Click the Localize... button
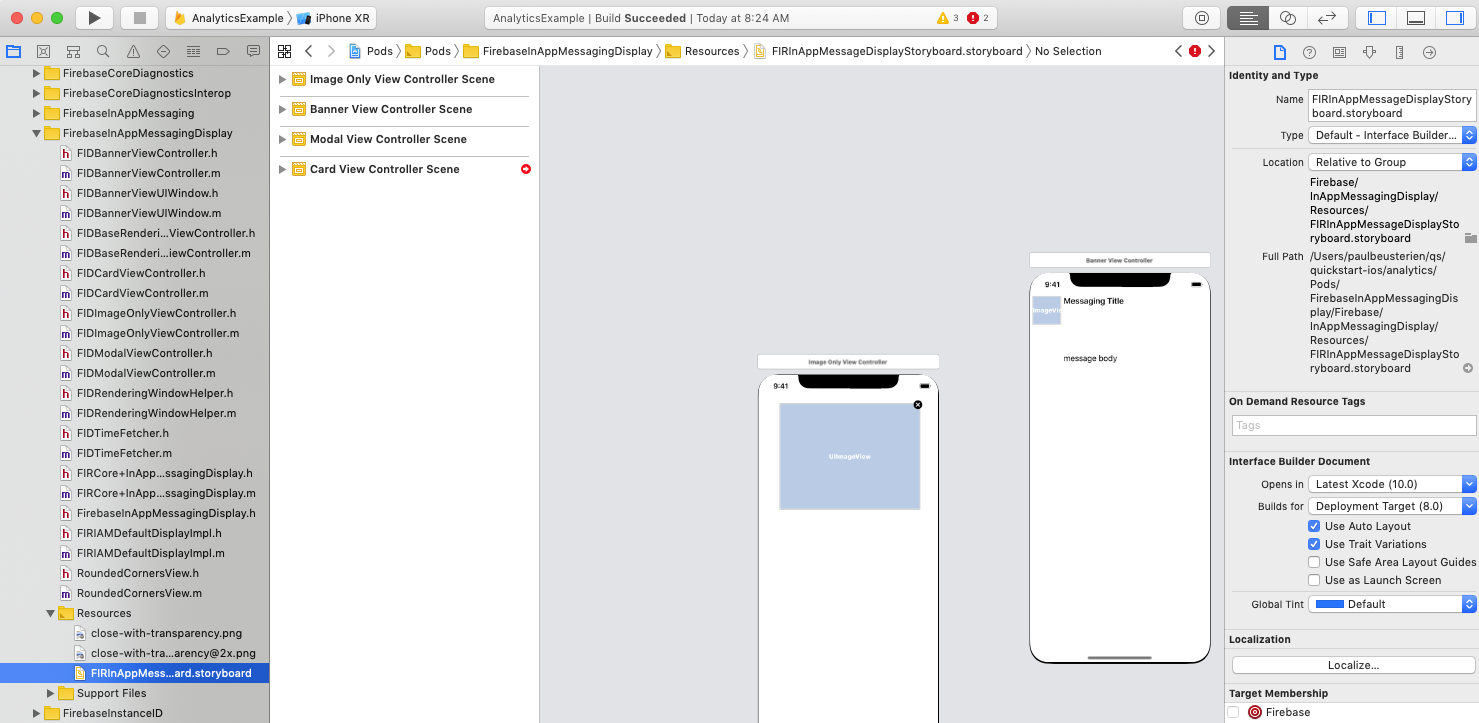This screenshot has height=723, width=1479. (1353, 665)
